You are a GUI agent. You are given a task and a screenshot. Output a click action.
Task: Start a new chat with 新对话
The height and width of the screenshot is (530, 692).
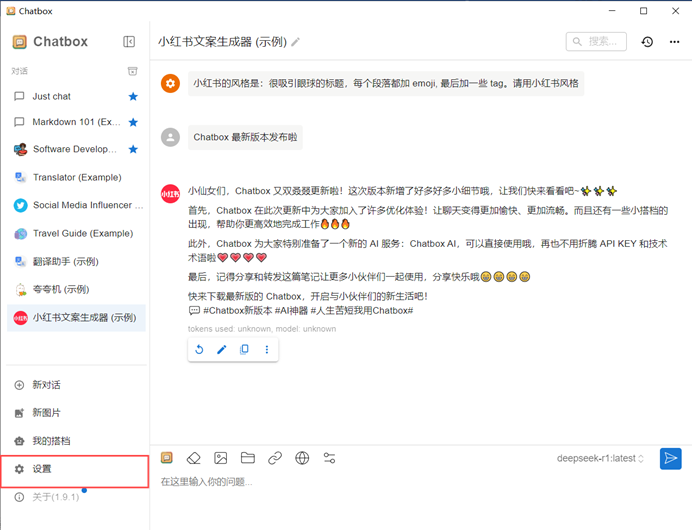coord(76,385)
